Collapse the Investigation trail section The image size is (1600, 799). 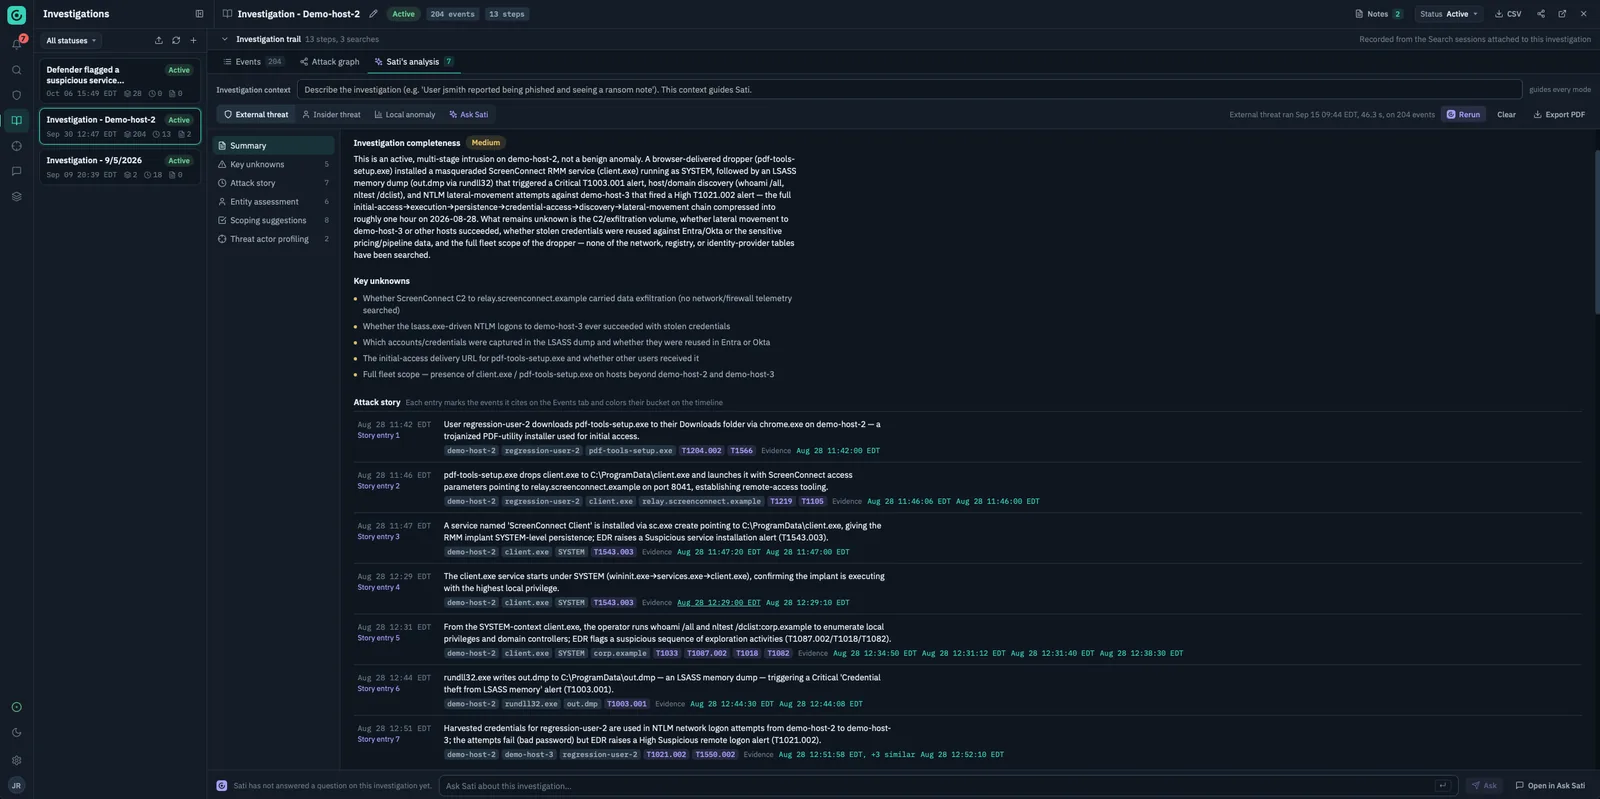pyautogui.click(x=224, y=39)
